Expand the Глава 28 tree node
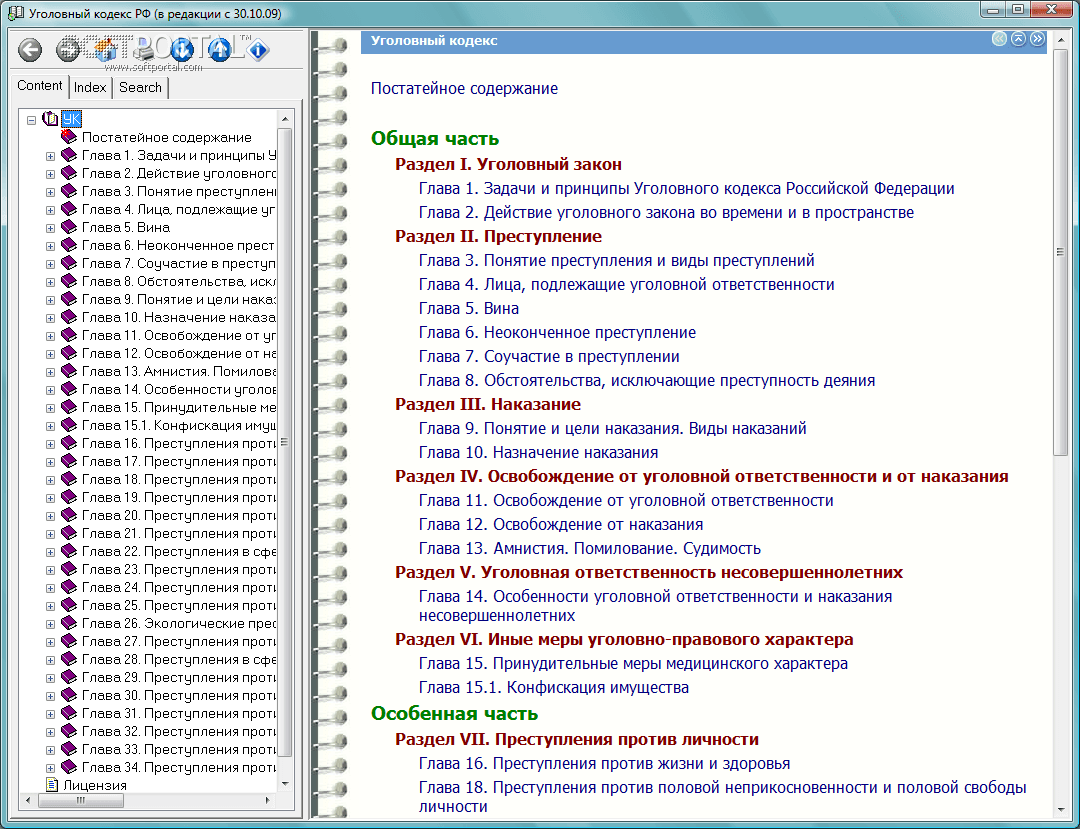1080x829 pixels. tap(50, 660)
